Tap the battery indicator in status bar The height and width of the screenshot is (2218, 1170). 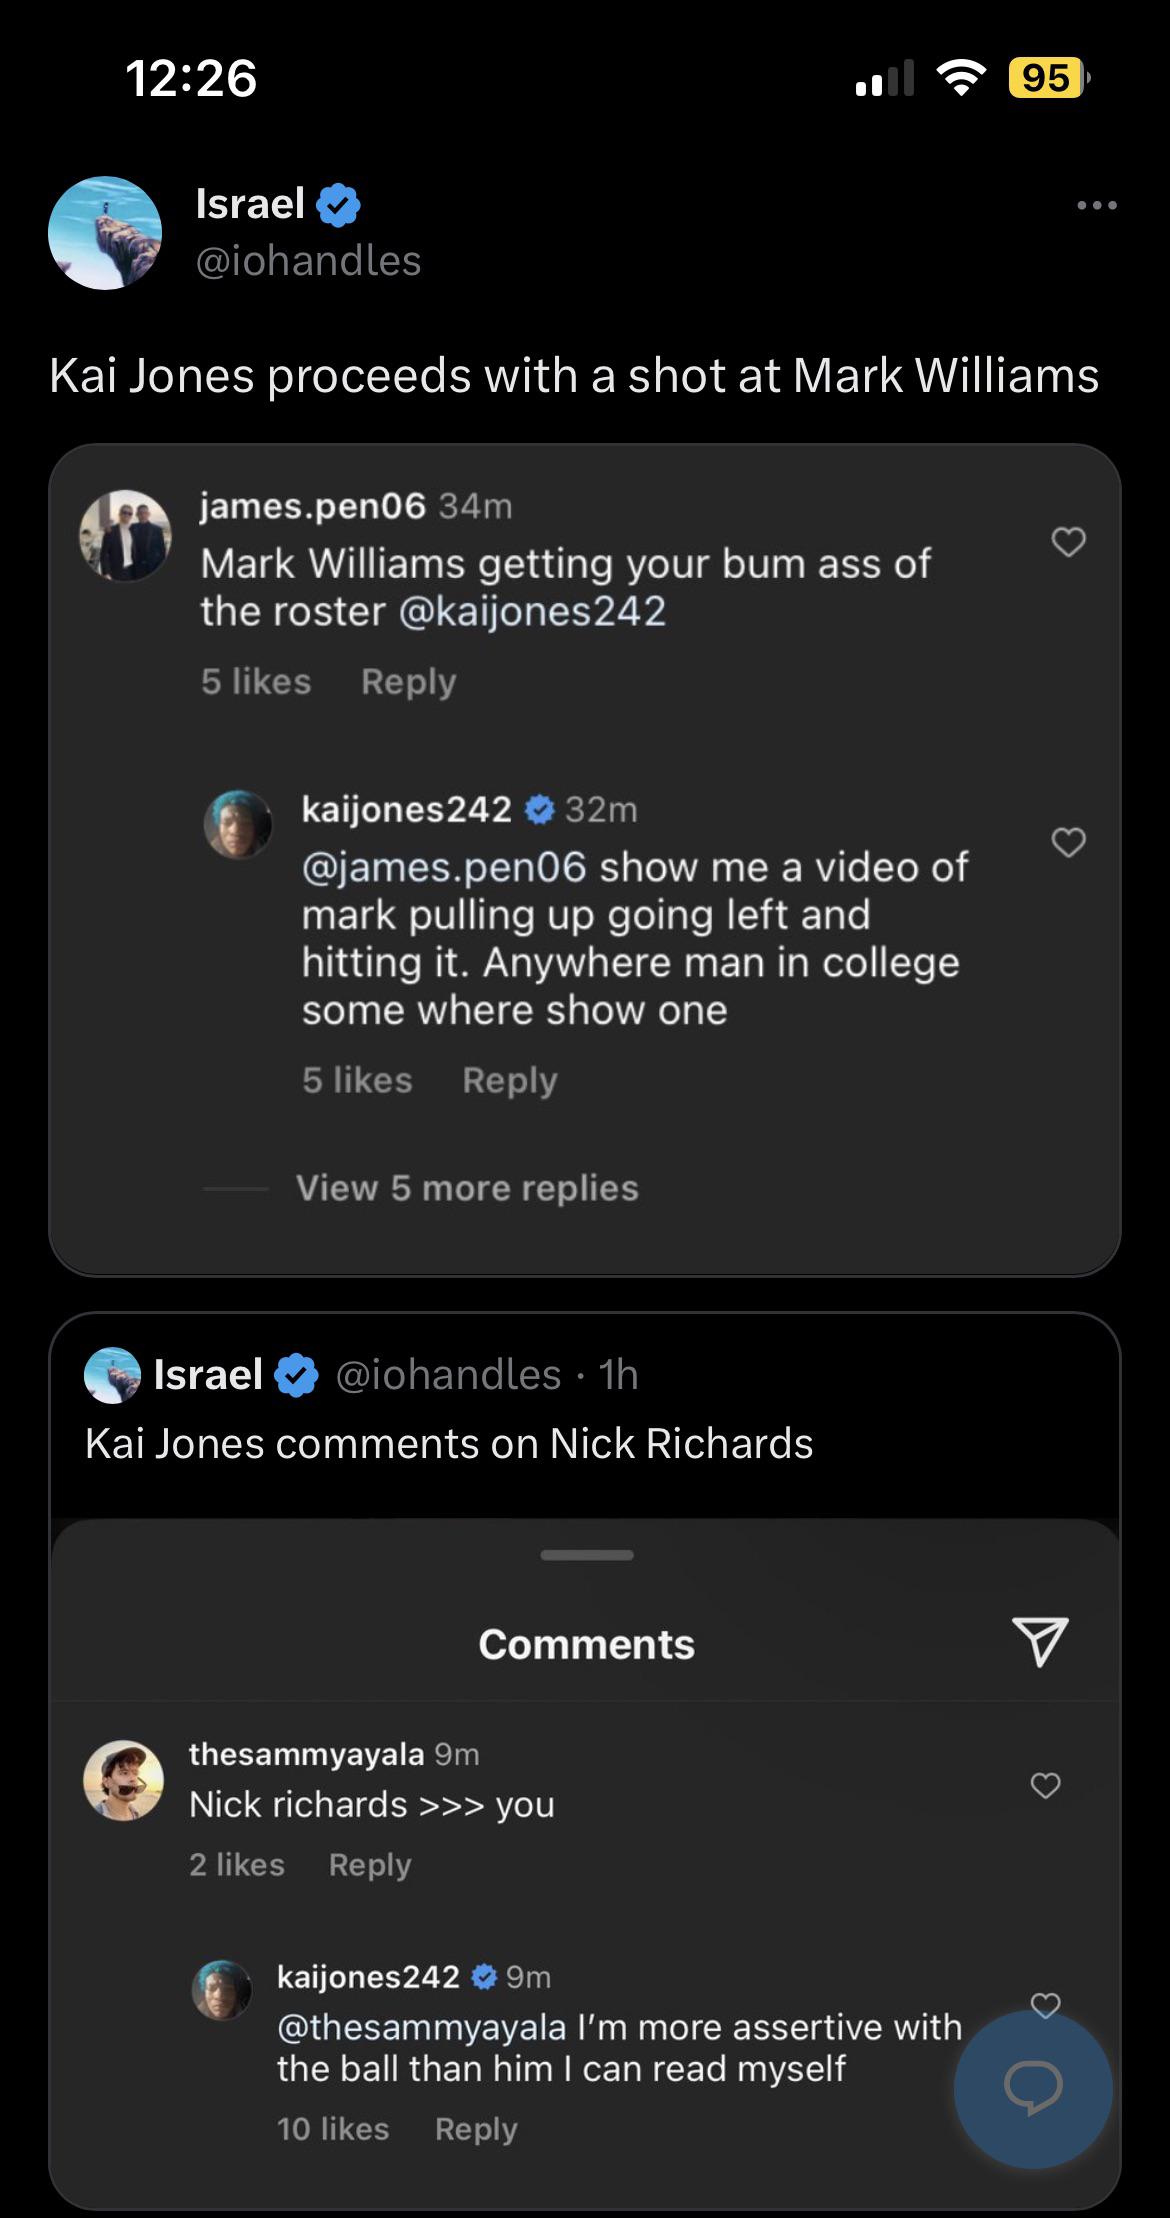tap(1047, 78)
